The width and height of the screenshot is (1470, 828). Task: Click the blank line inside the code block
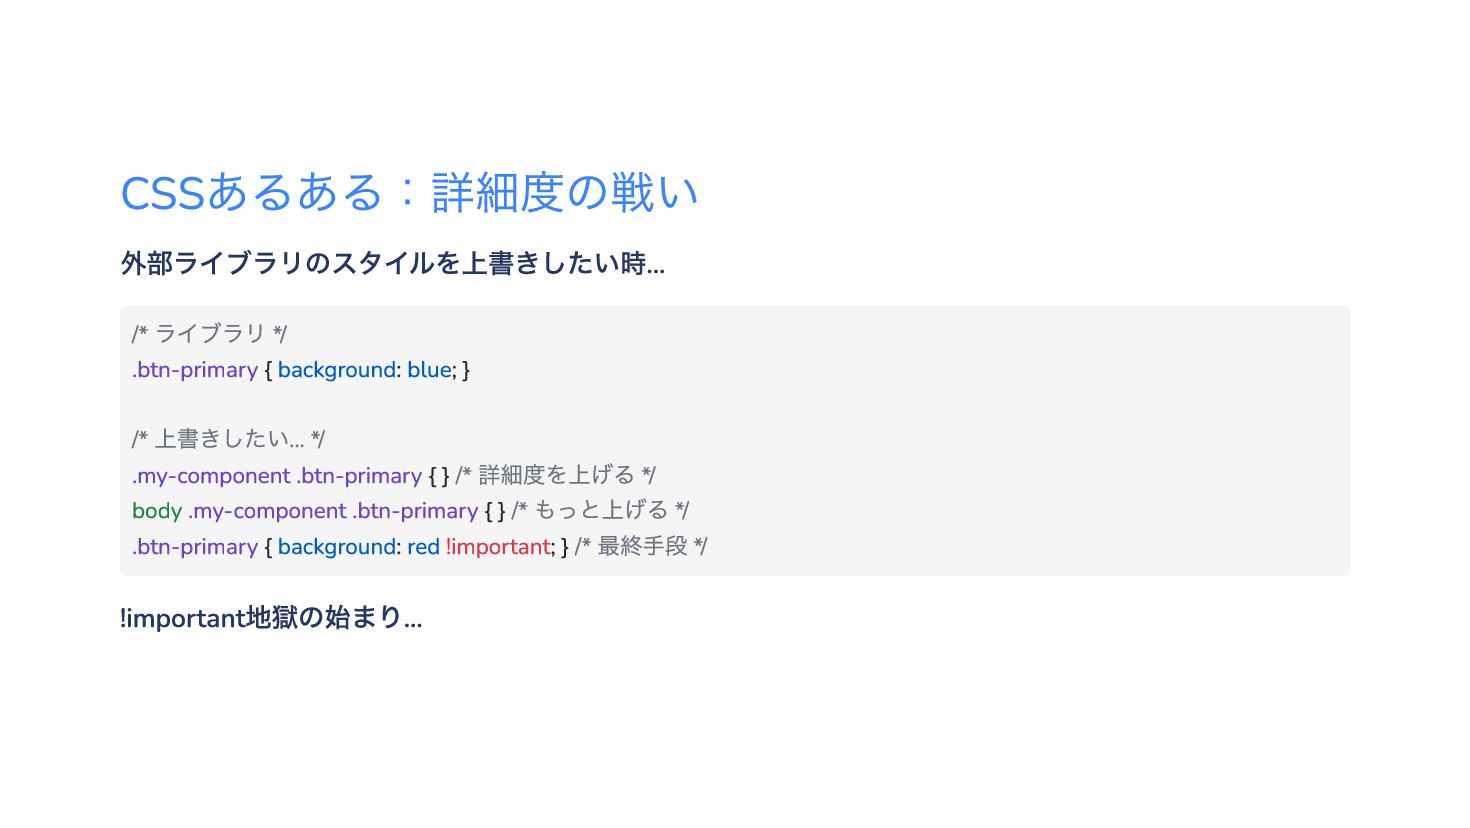[735, 405]
